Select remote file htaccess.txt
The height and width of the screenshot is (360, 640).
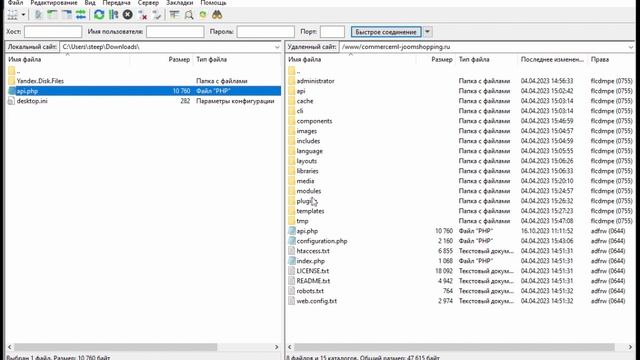313,251
